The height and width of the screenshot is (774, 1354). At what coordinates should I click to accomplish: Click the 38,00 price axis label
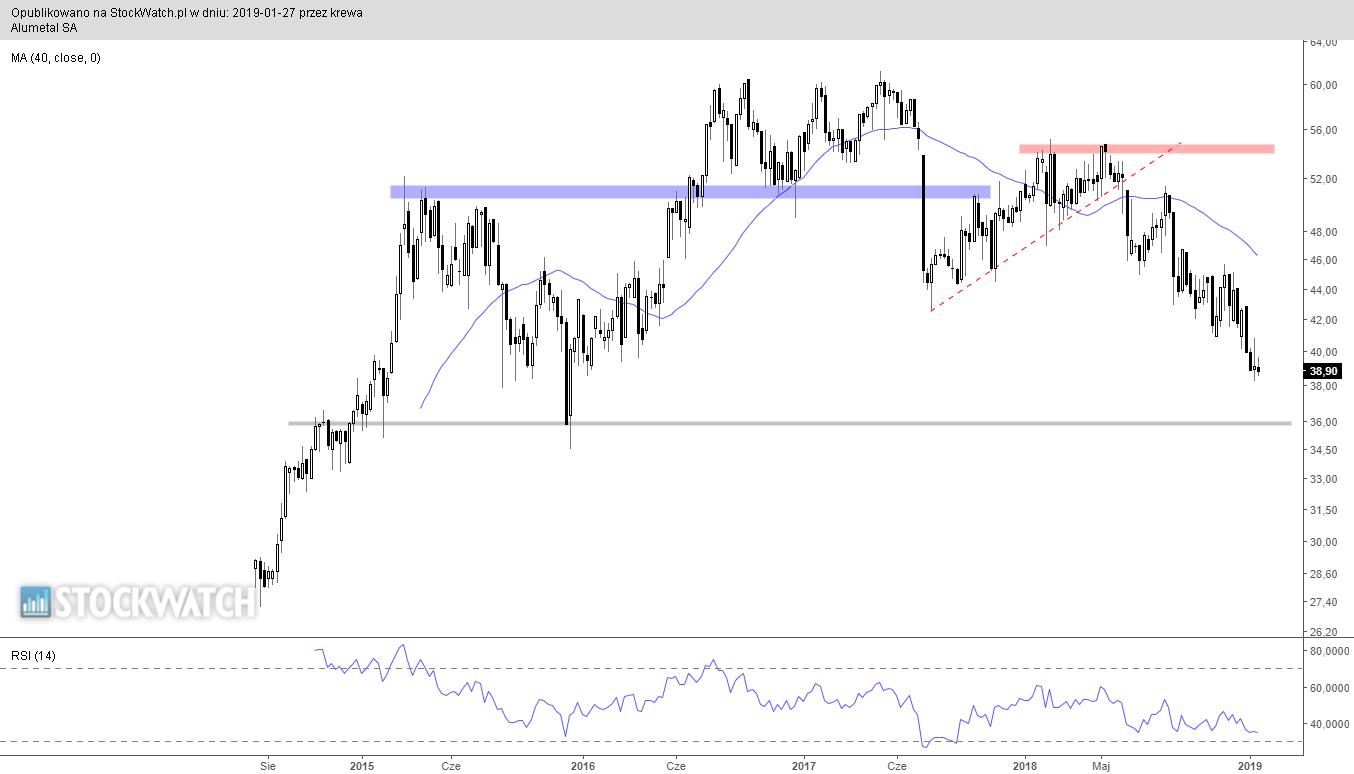click(x=1323, y=386)
